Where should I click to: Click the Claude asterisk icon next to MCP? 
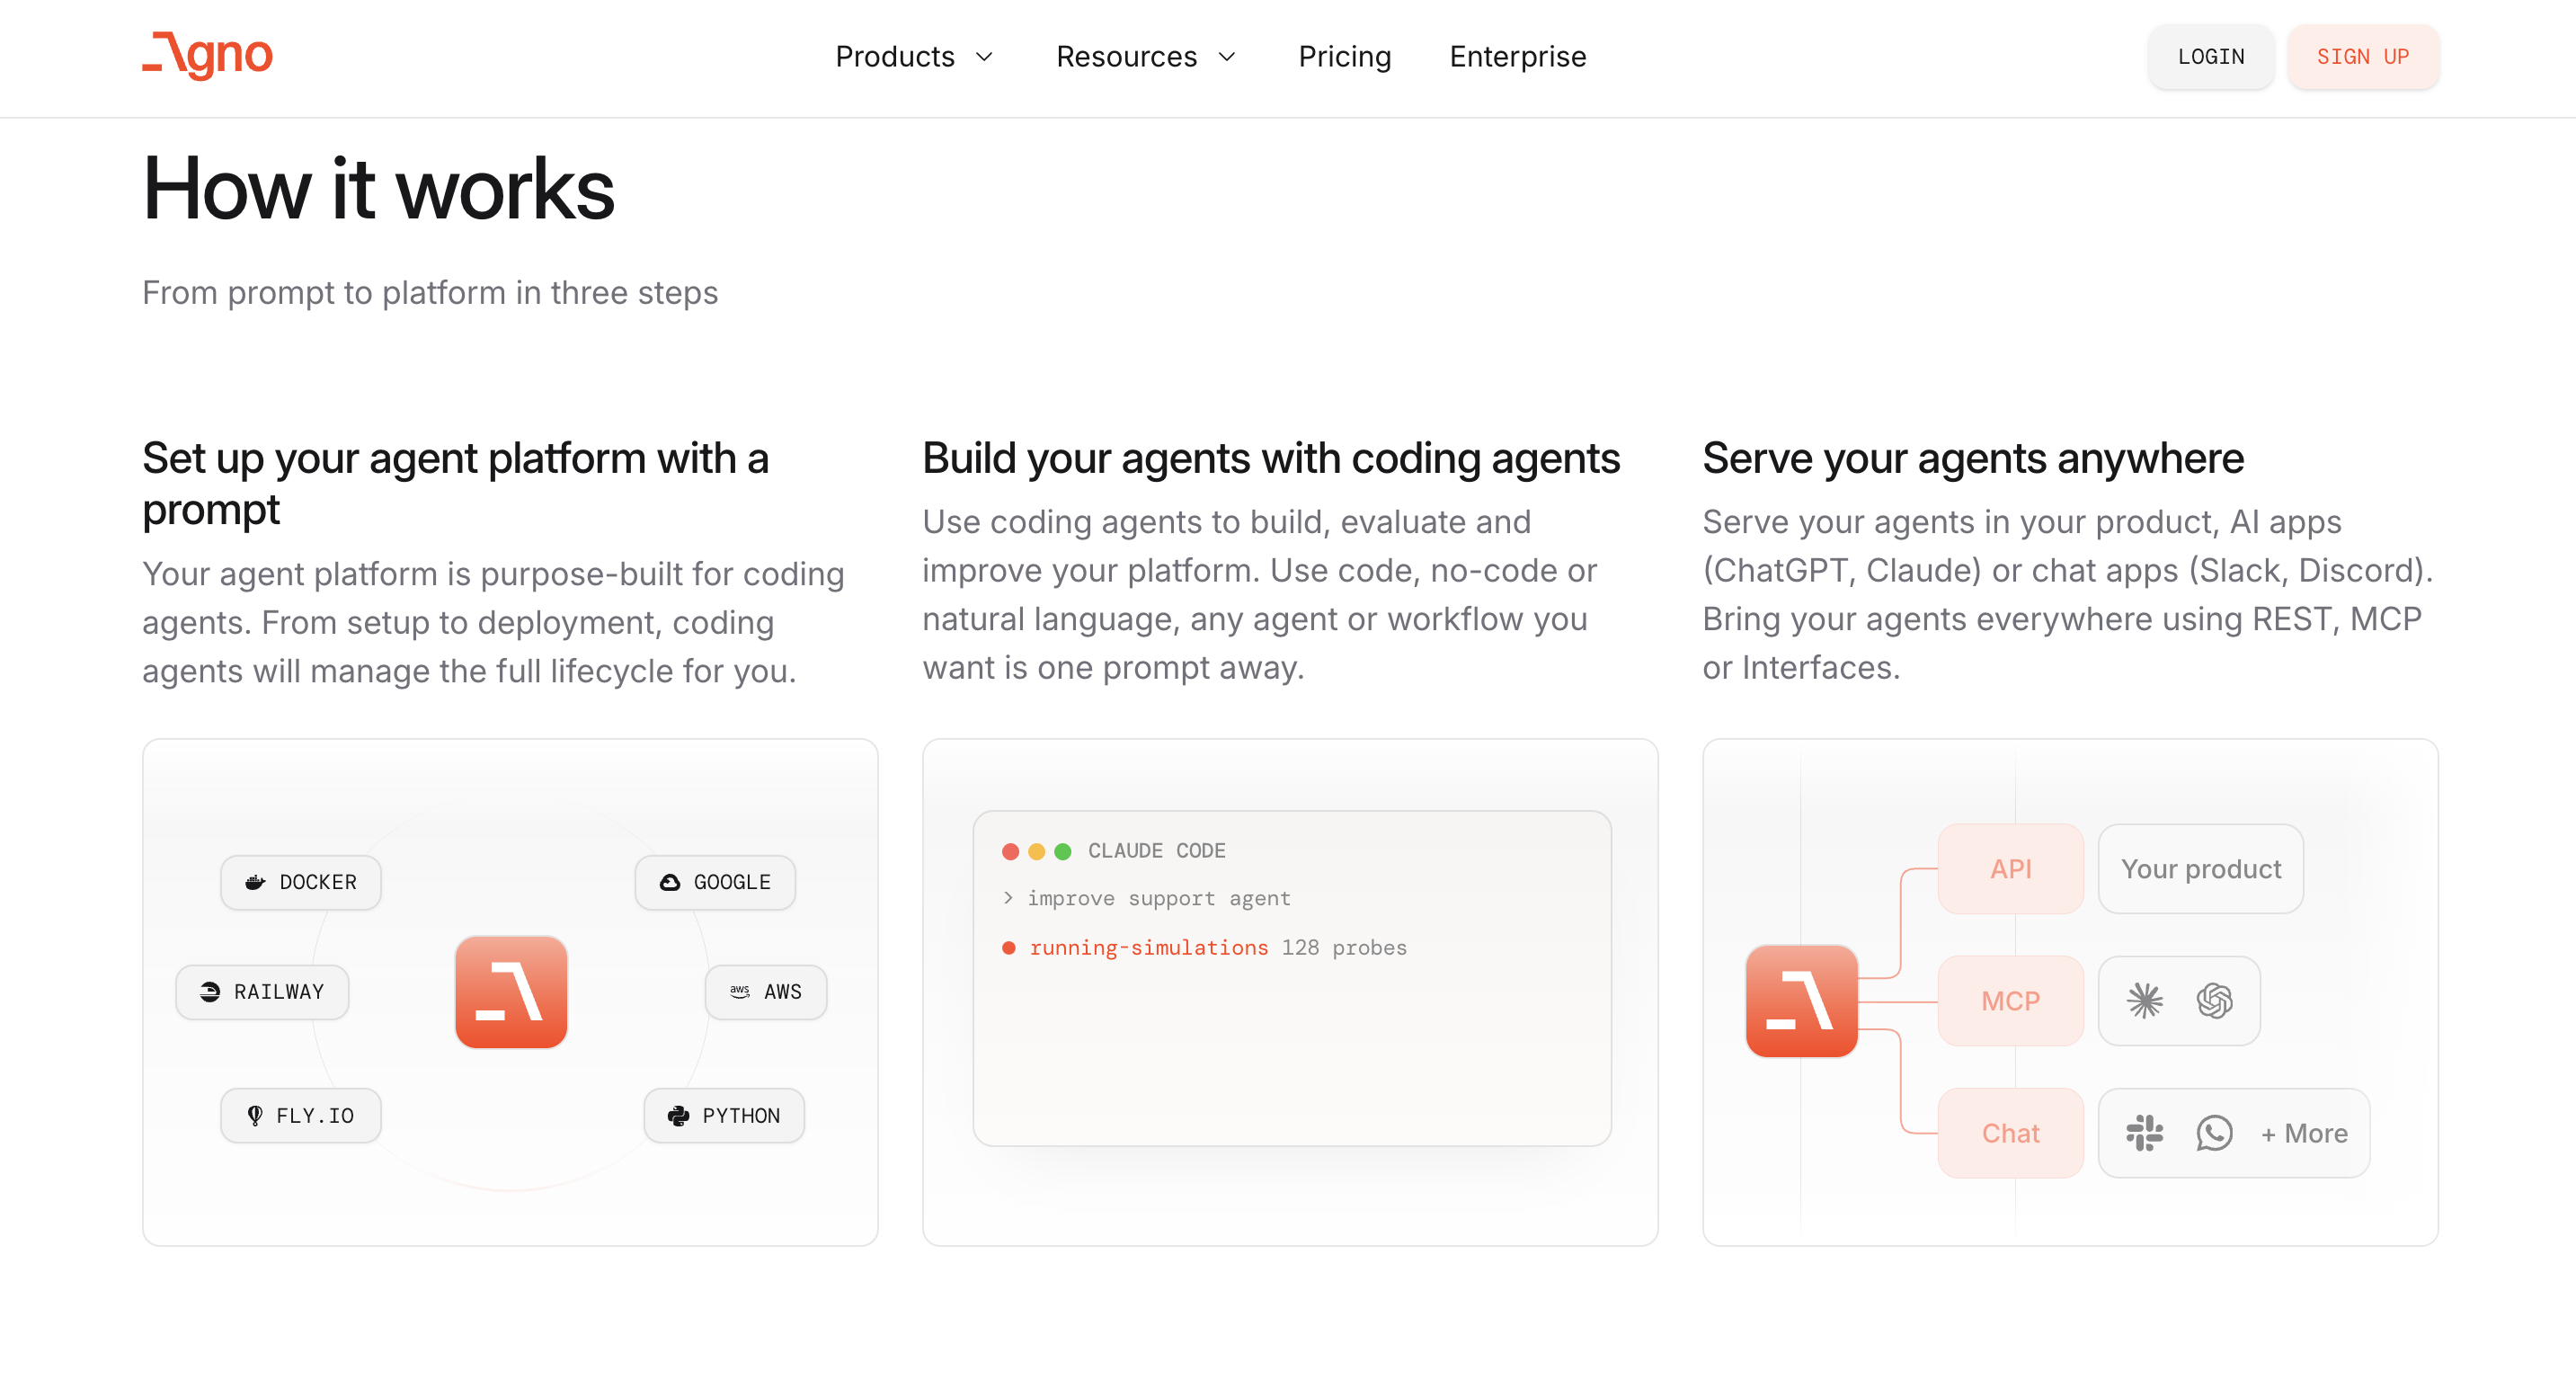point(2144,1001)
